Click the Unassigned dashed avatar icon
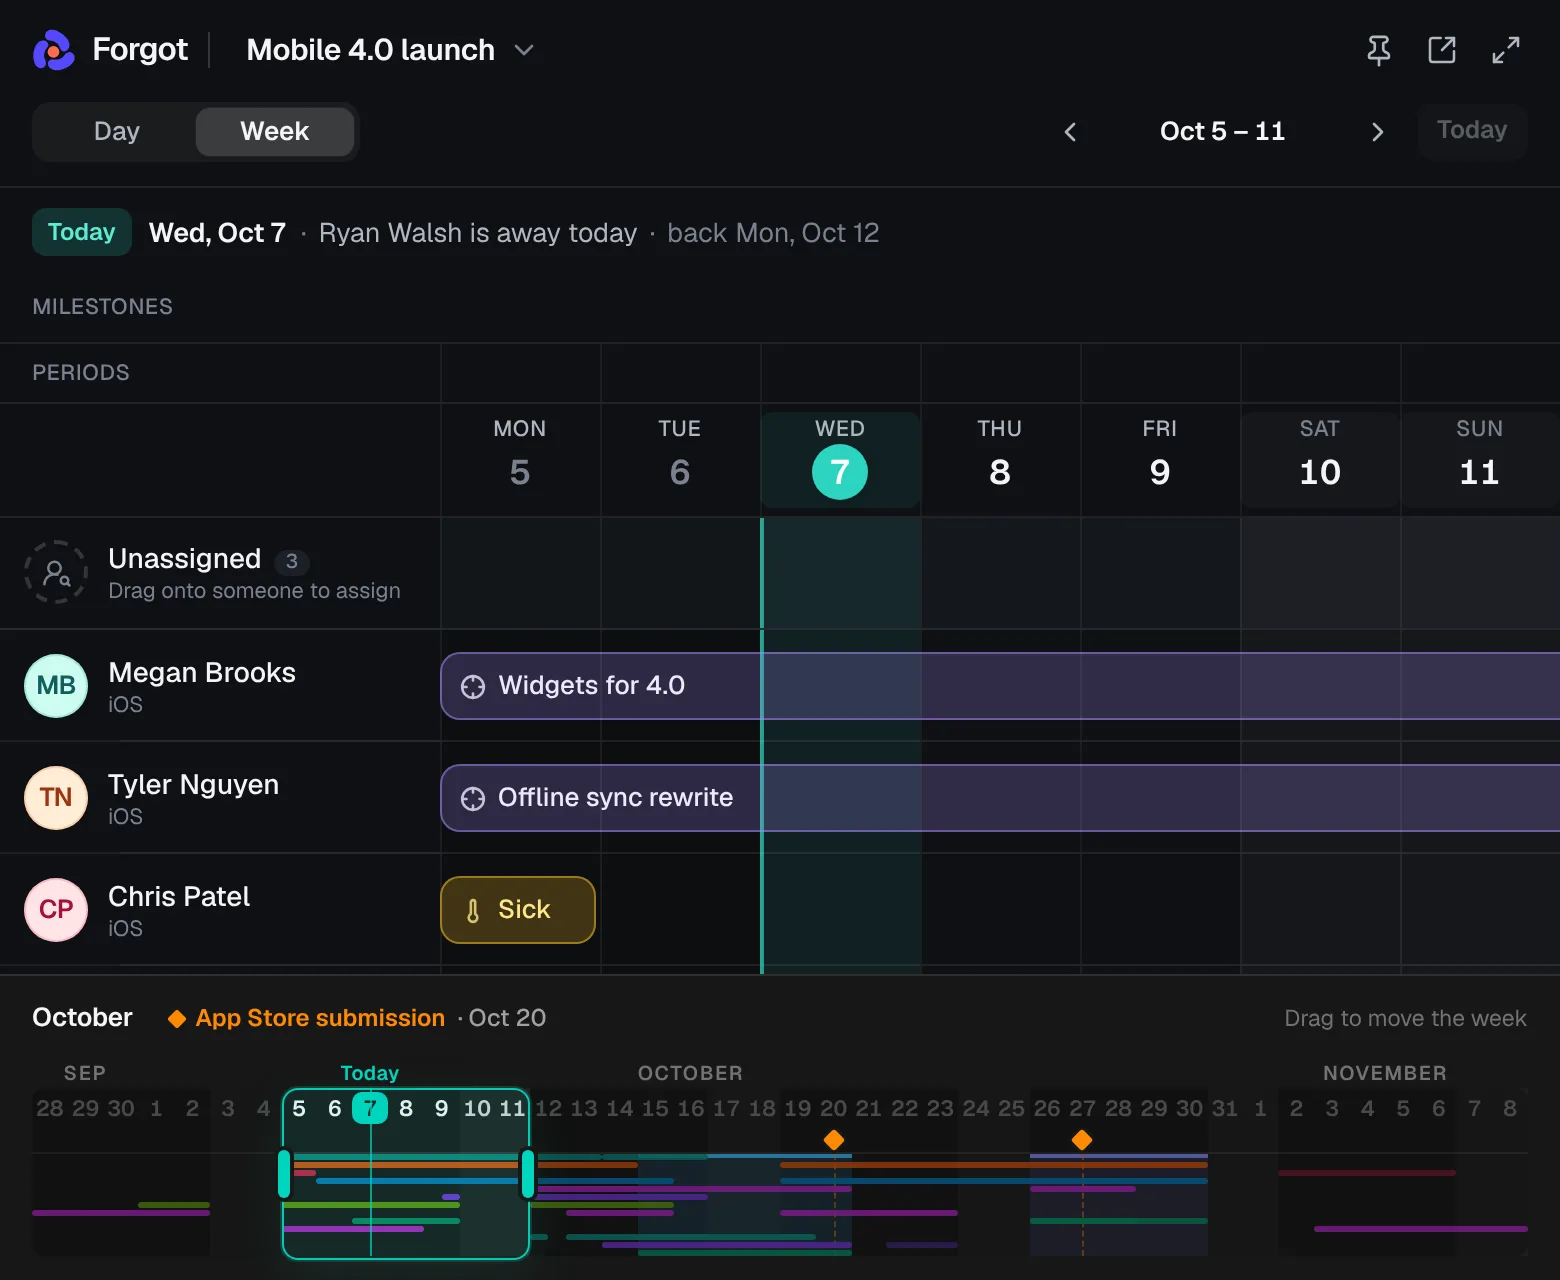The width and height of the screenshot is (1560, 1280). click(x=56, y=572)
